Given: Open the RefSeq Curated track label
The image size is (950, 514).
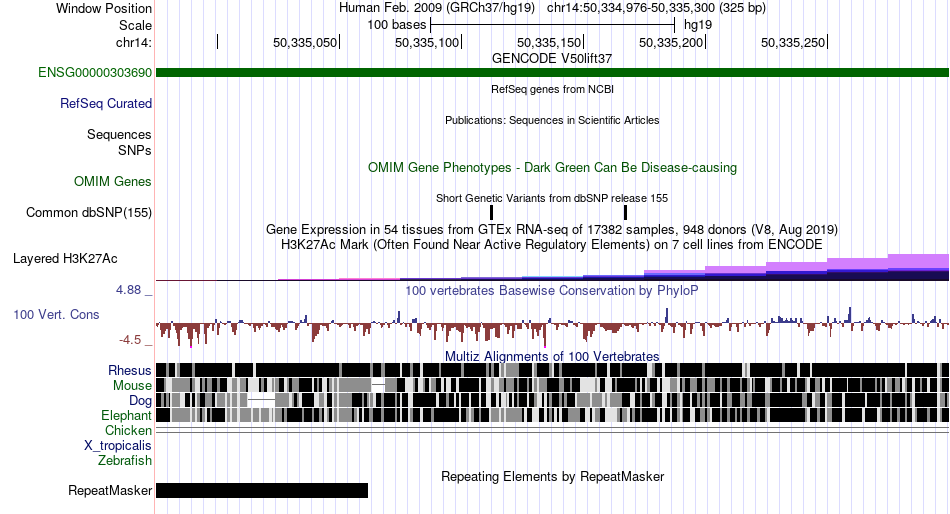Looking at the screenshot, I should tap(105, 104).
